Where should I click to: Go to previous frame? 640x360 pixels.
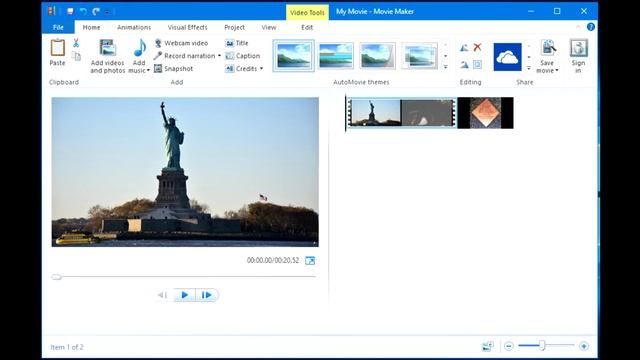point(162,295)
